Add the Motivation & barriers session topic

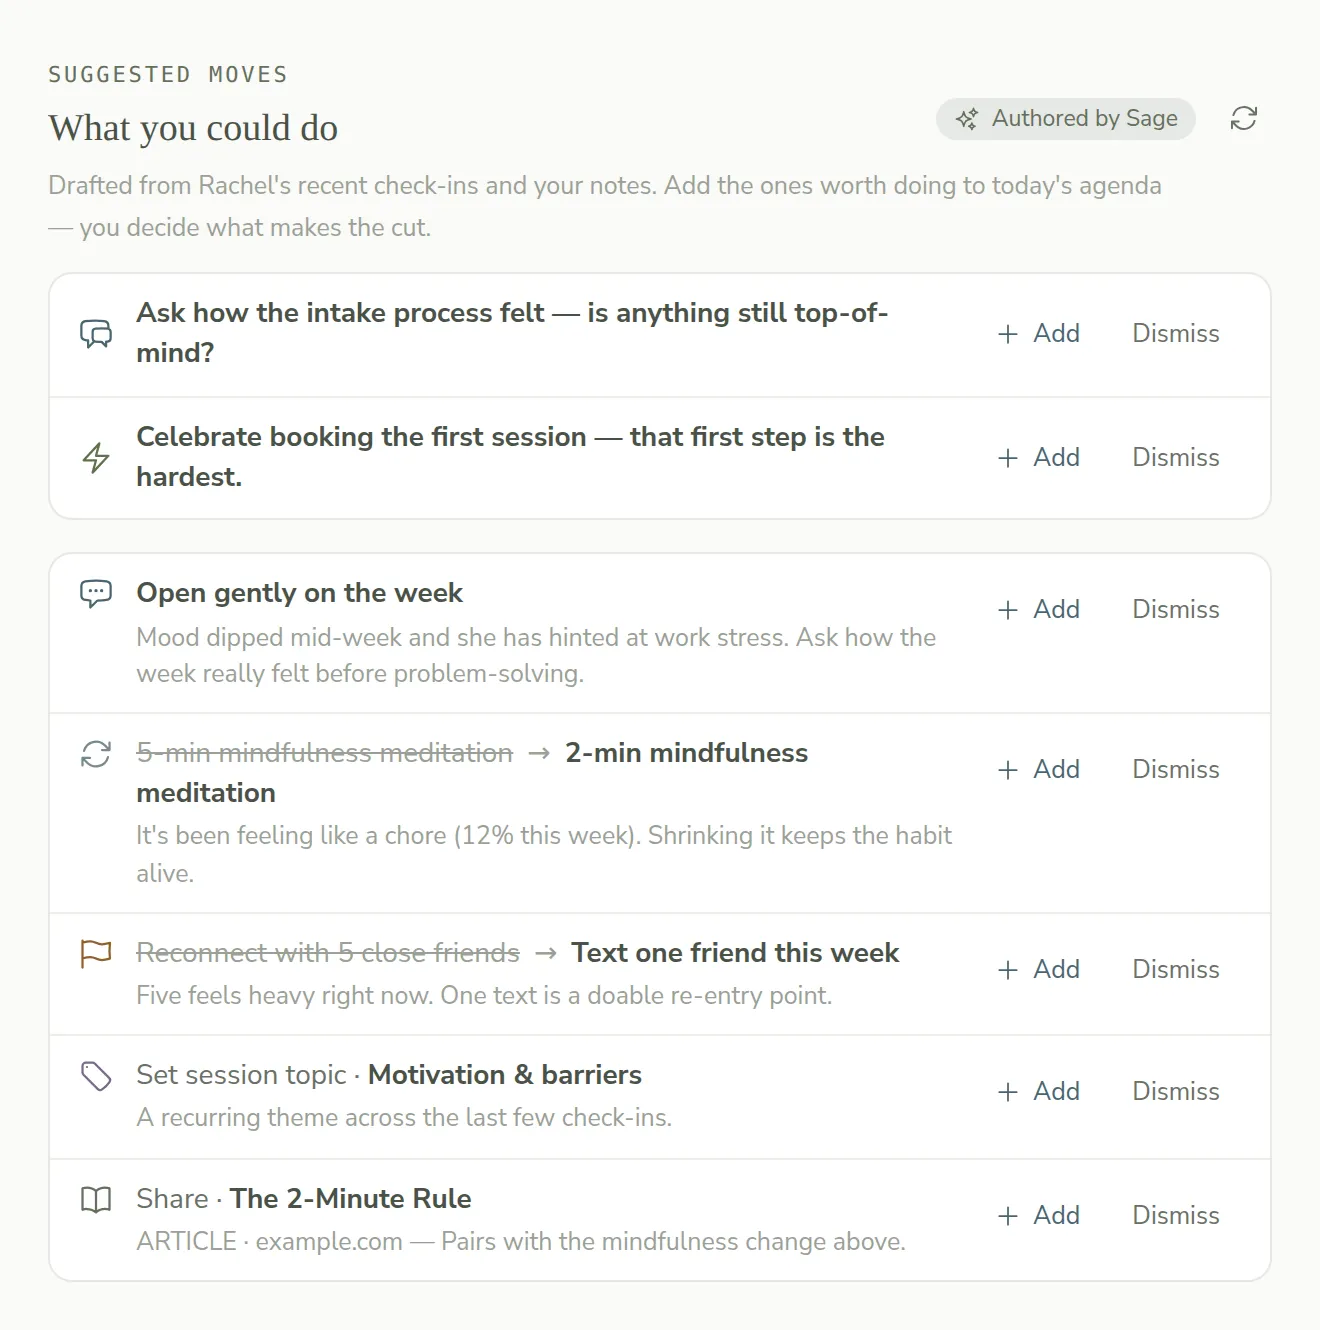coord(1039,1091)
